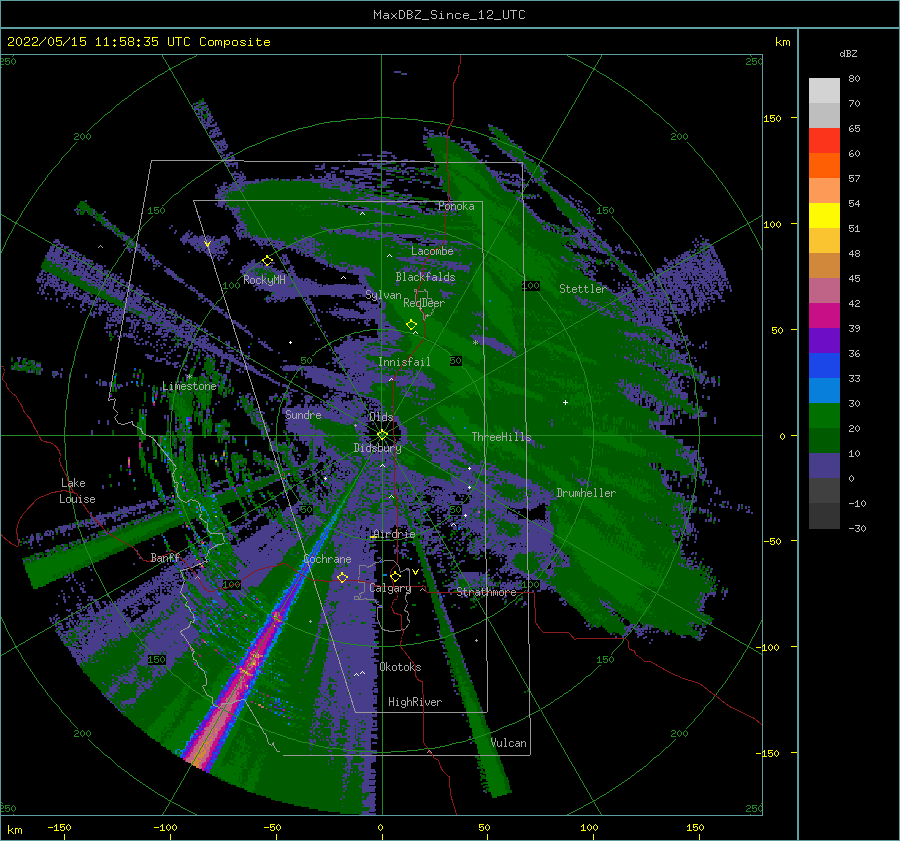Screen dimensions: 900x841
Task: Select the km unit label at bottom left
Action: [15, 830]
